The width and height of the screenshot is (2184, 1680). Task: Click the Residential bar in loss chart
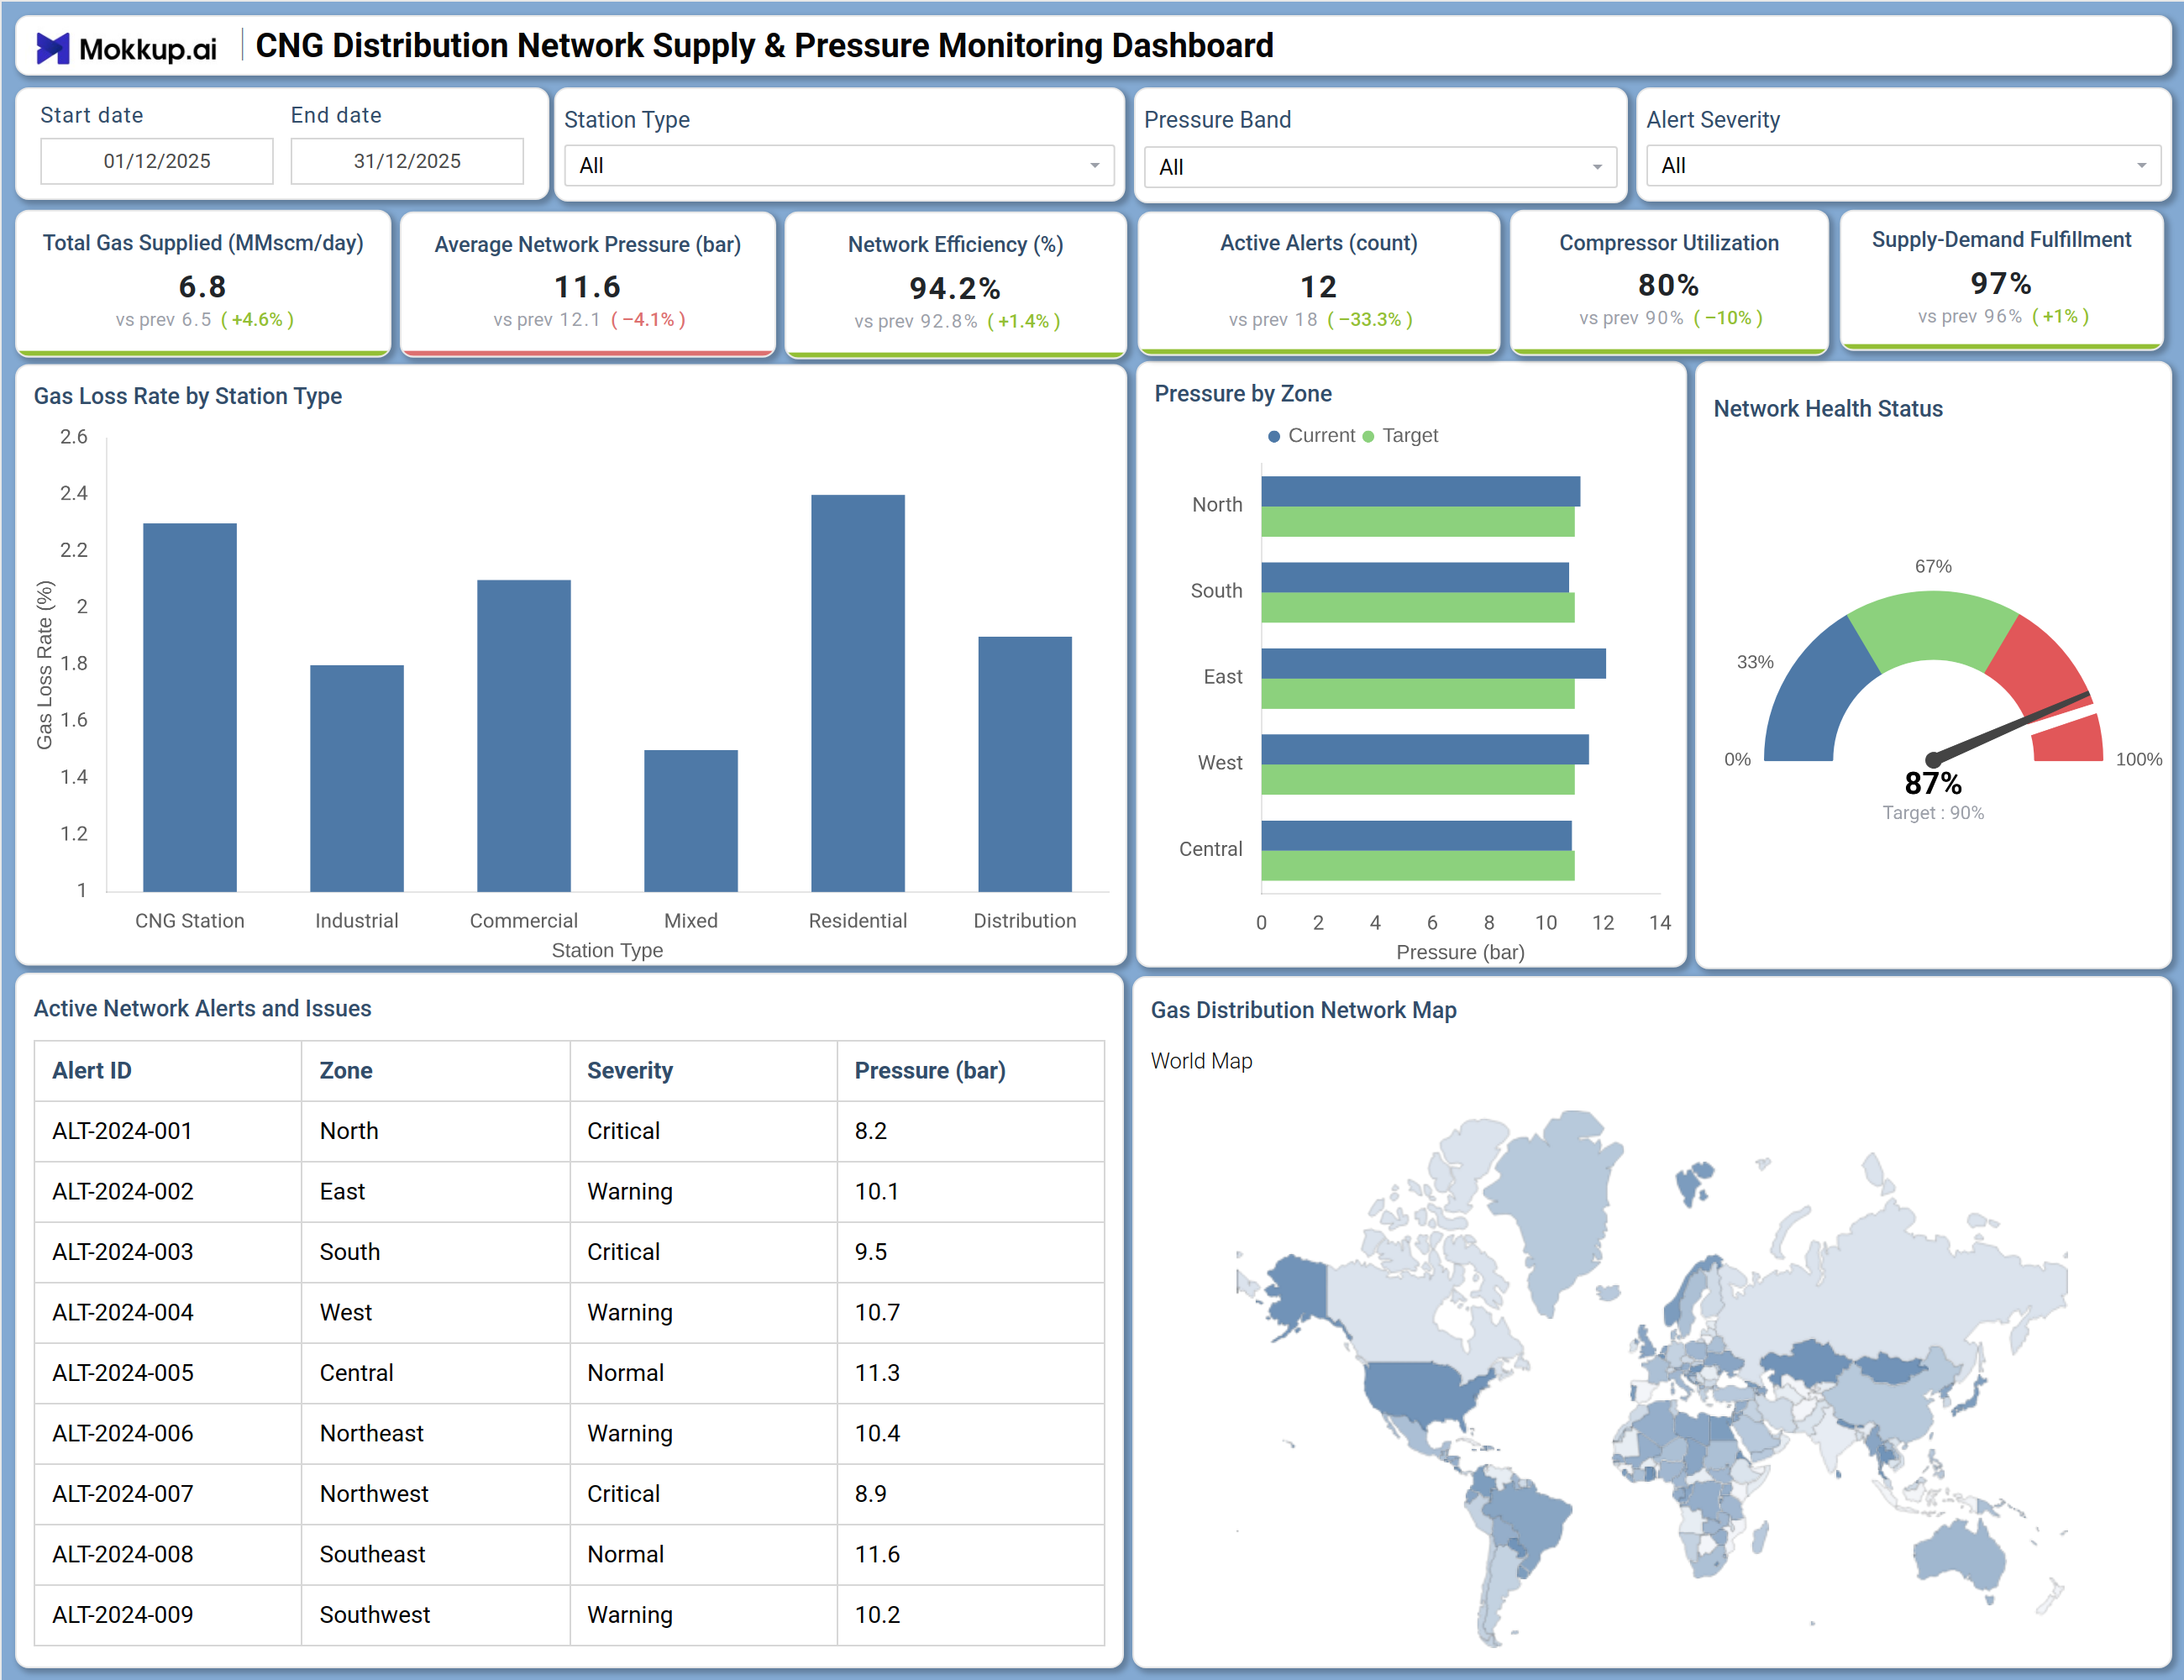[x=858, y=693]
